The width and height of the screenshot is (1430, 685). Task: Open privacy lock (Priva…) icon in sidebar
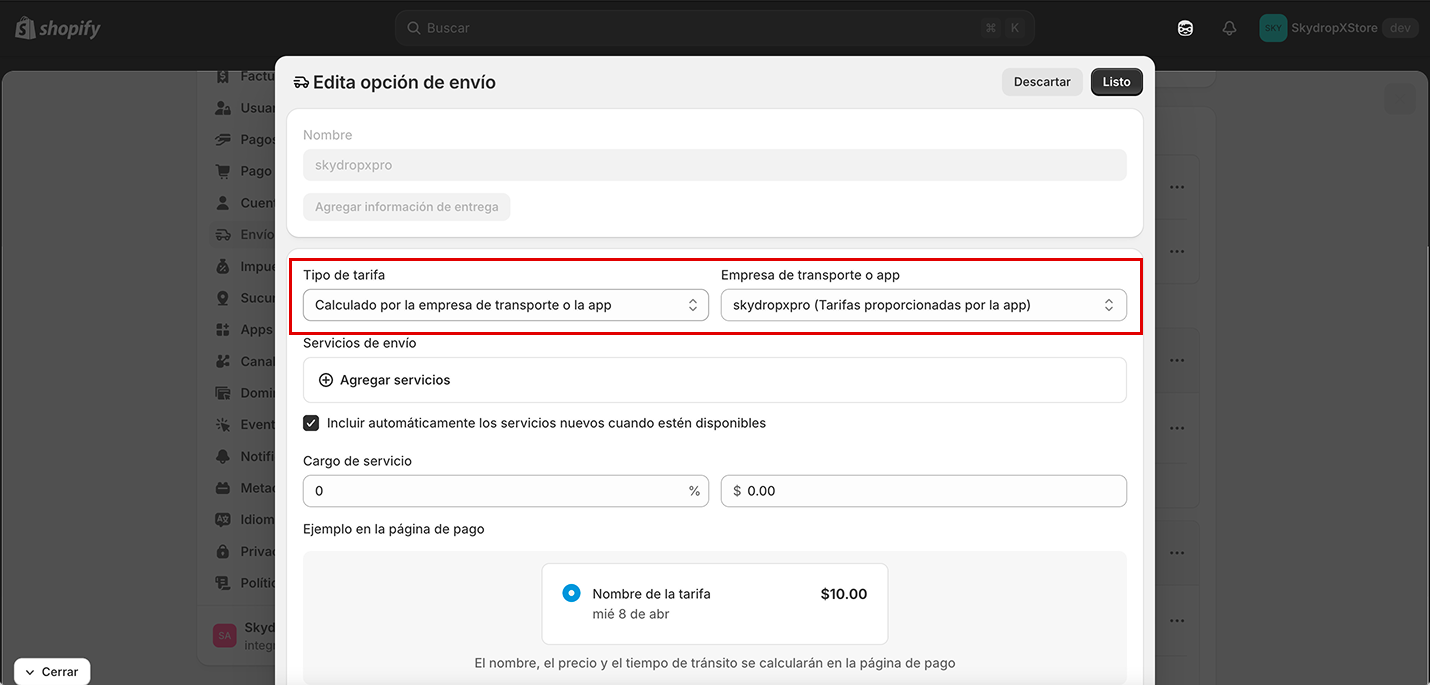pyautogui.click(x=222, y=551)
